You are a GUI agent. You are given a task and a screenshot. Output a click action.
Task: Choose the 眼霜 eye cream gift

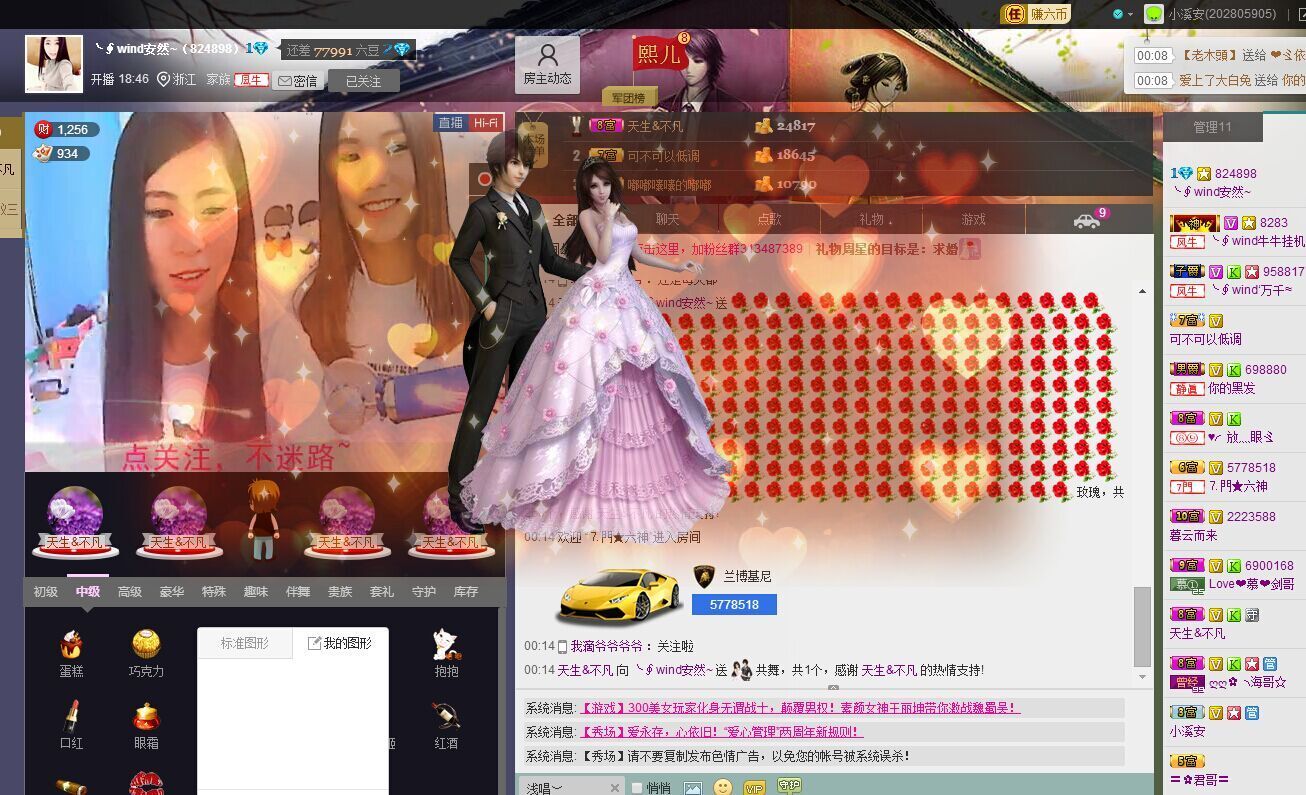(146, 724)
